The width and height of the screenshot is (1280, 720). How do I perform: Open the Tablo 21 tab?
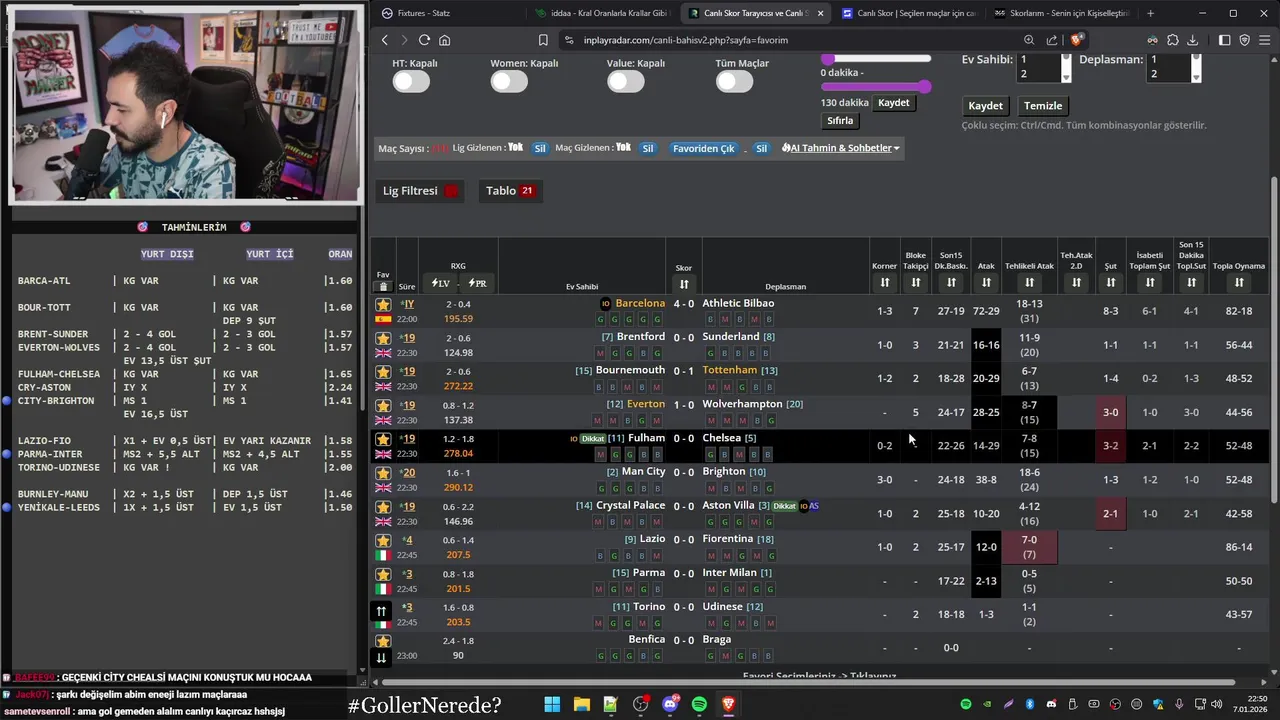[510, 191]
